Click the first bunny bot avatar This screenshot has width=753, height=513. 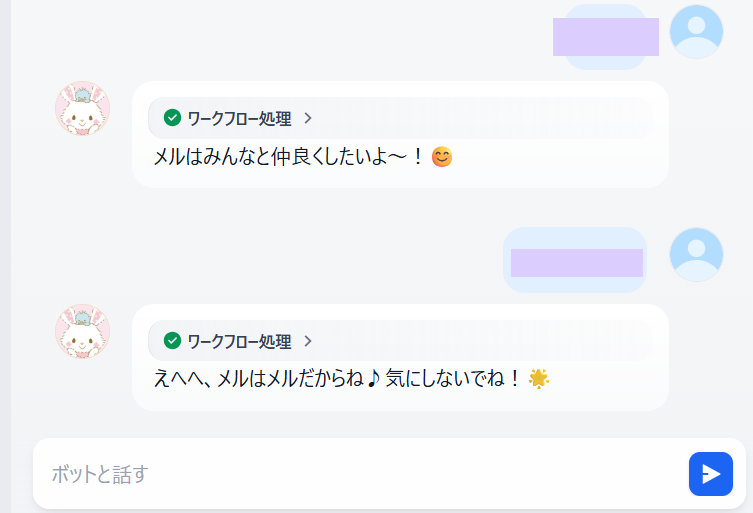point(82,109)
